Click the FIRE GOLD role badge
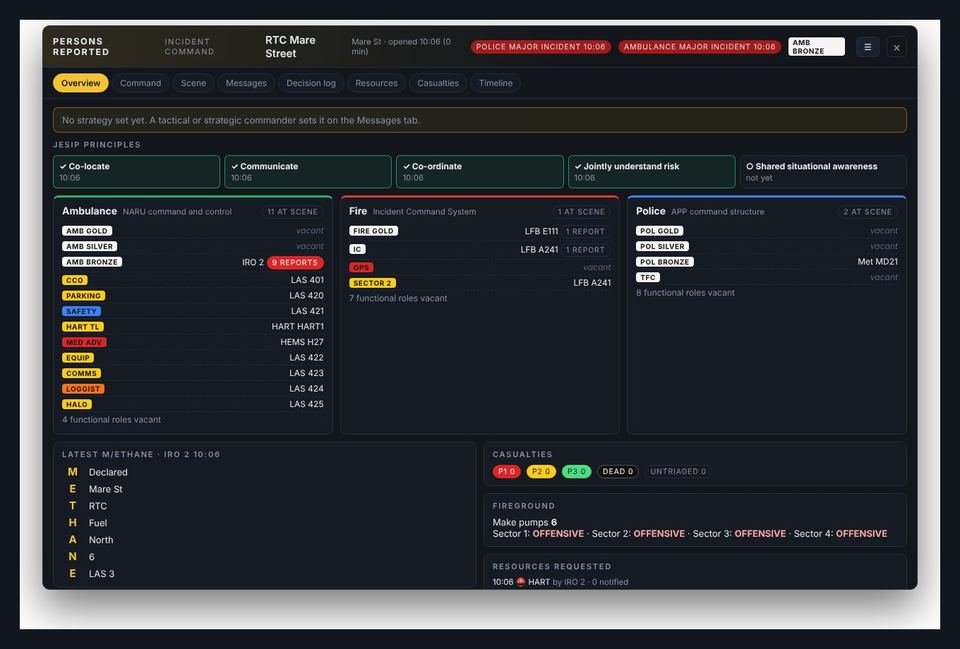Image resolution: width=960 pixels, height=649 pixels. click(373, 231)
